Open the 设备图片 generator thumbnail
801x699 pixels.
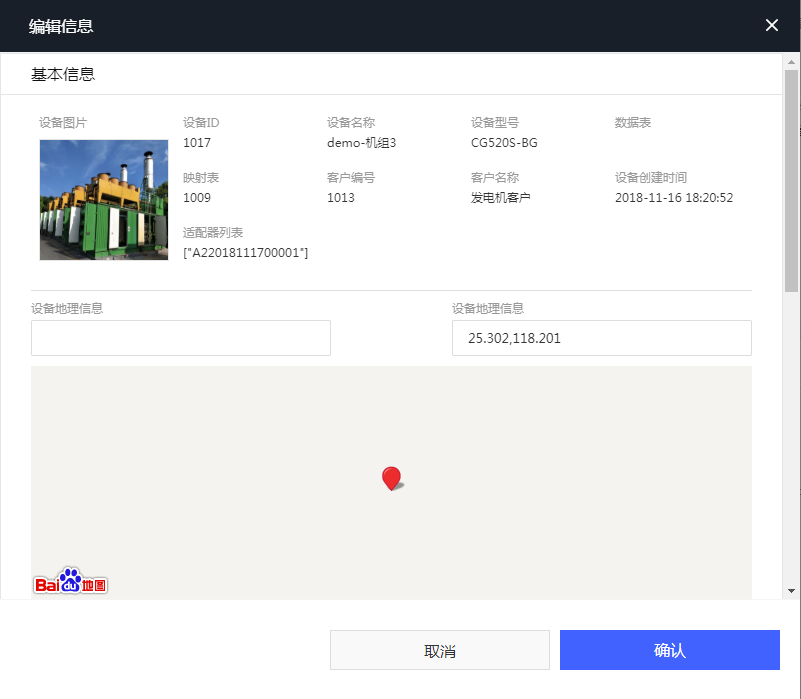104,200
